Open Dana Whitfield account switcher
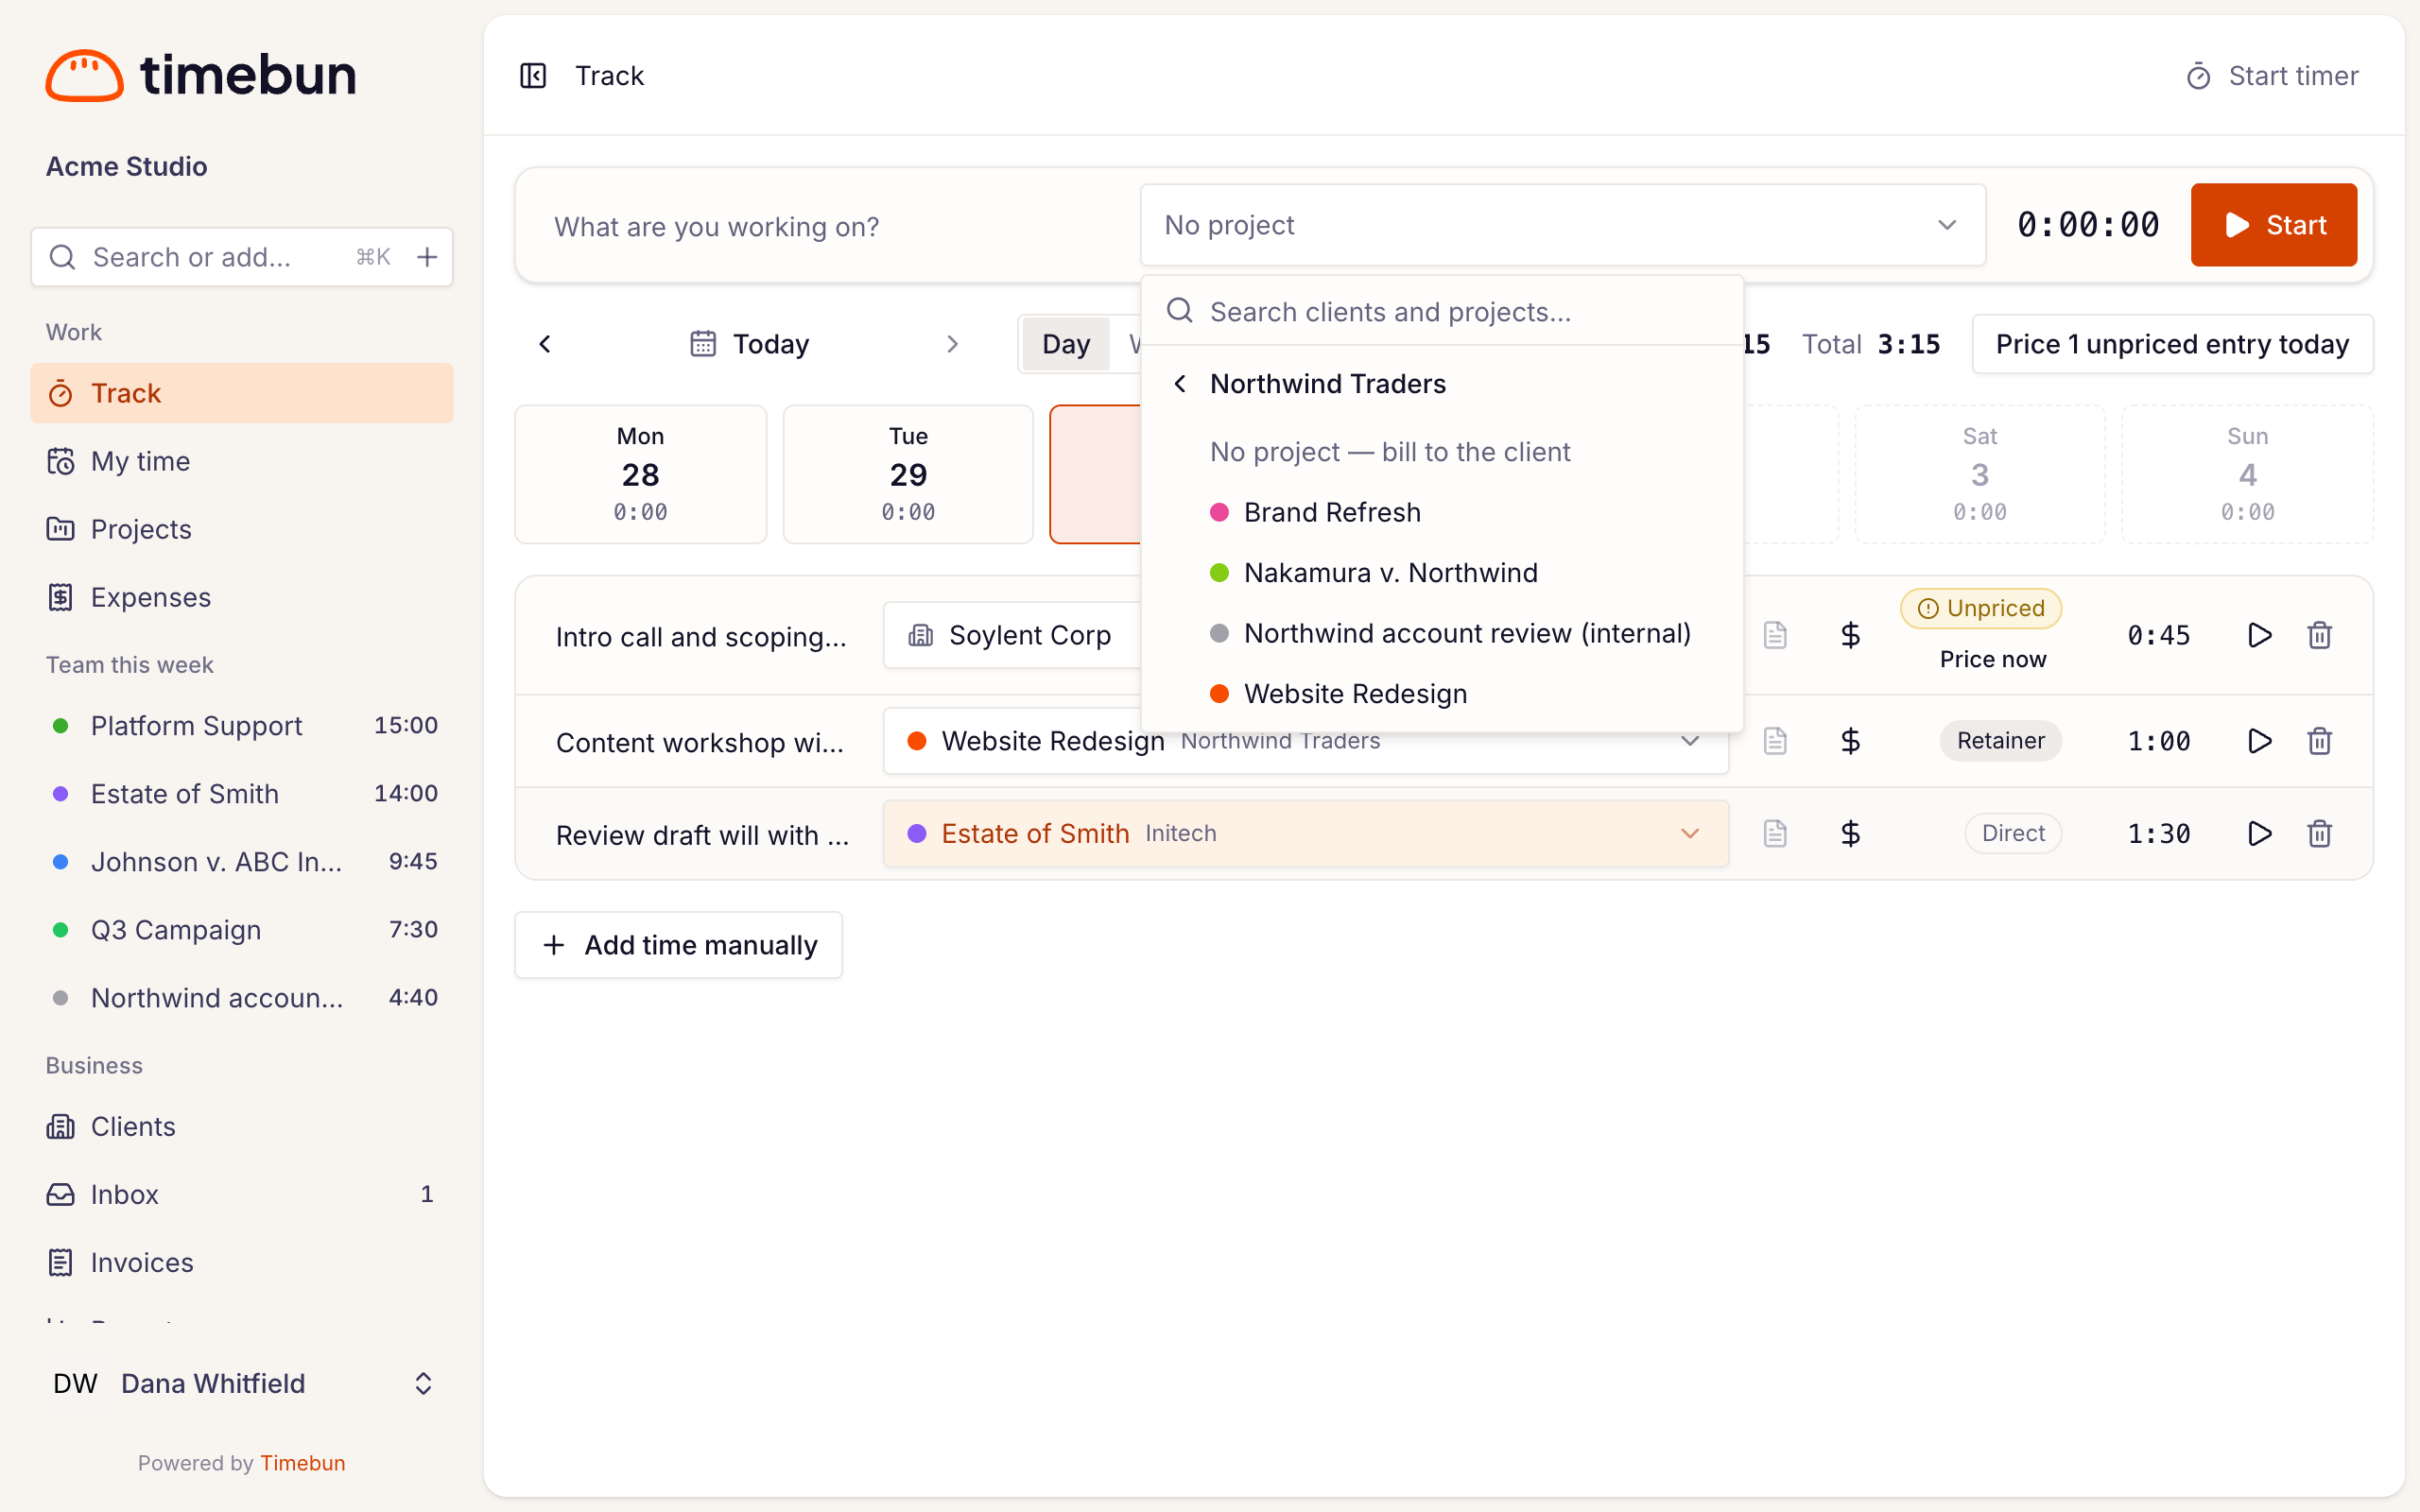Image resolution: width=2420 pixels, height=1512 pixels. [241, 1383]
